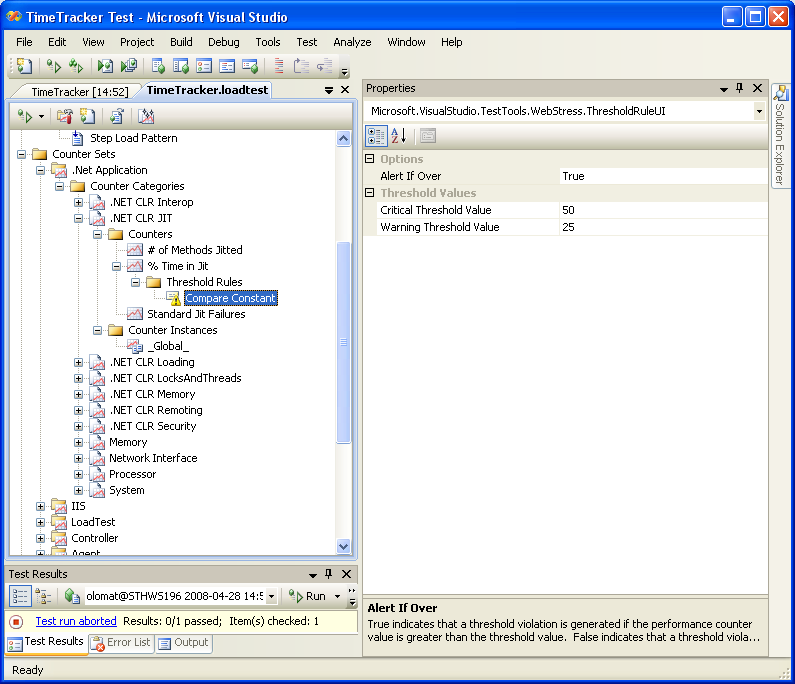Select the Compare Constant threshold rule
Image resolution: width=795 pixels, height=684 pixels.
pos(231,298)
